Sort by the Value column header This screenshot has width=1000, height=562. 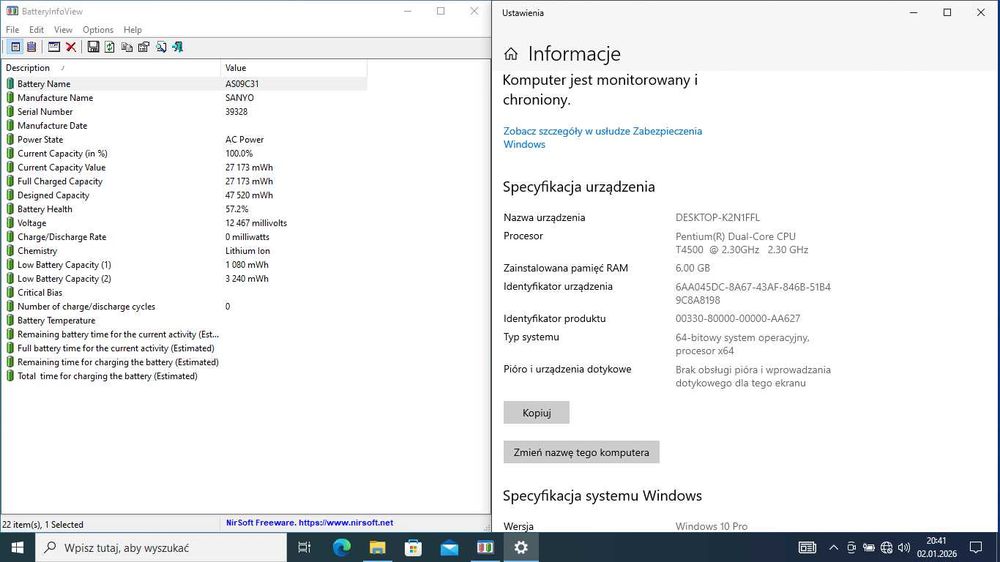pos(294,68)
